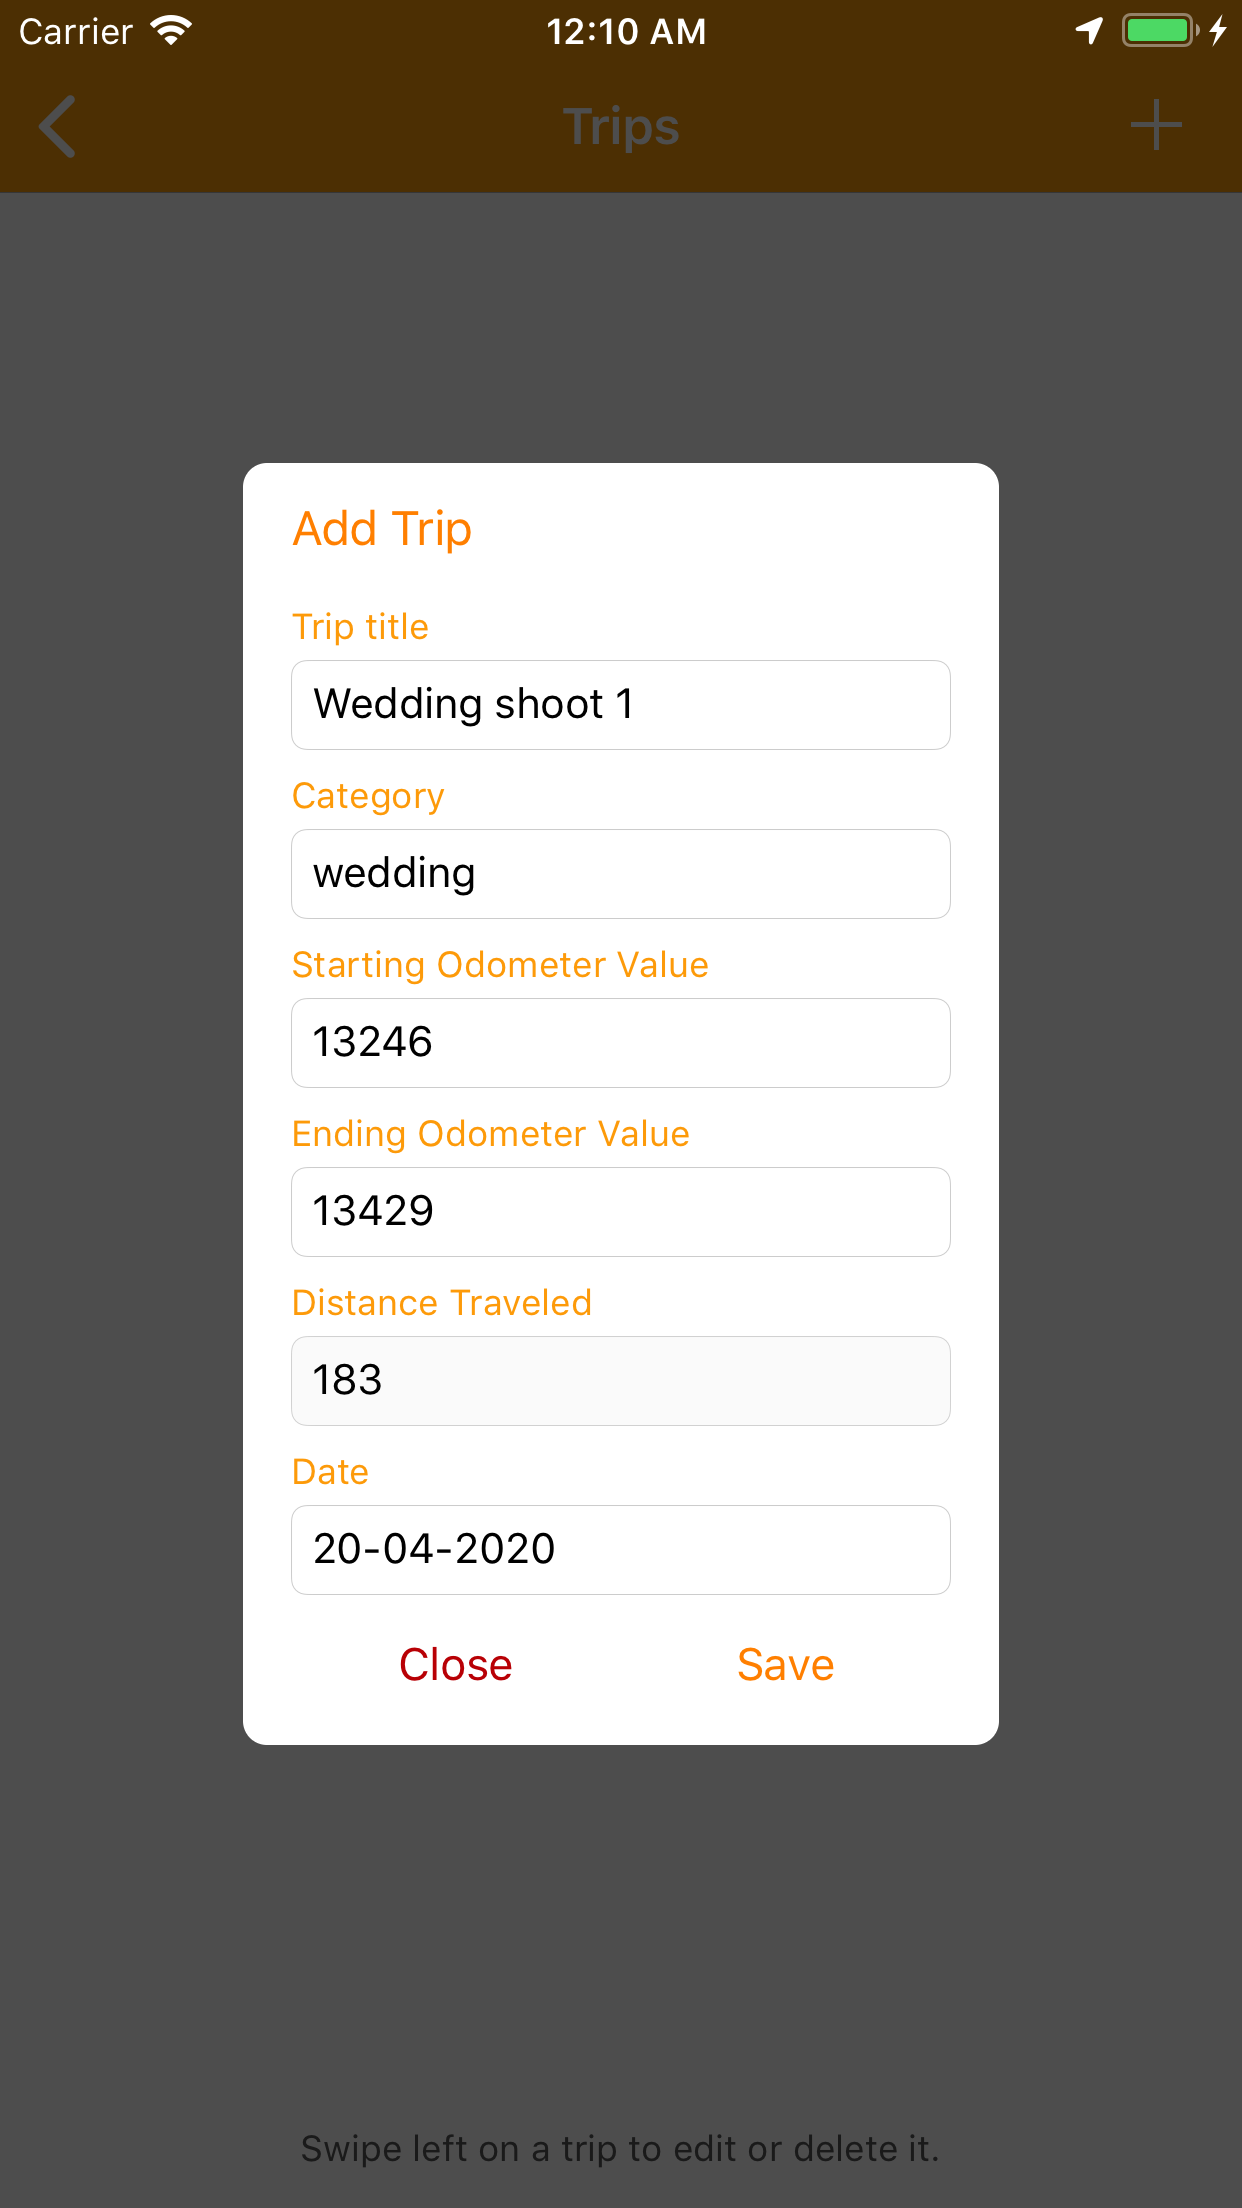Edit the Trip title field

620,705
